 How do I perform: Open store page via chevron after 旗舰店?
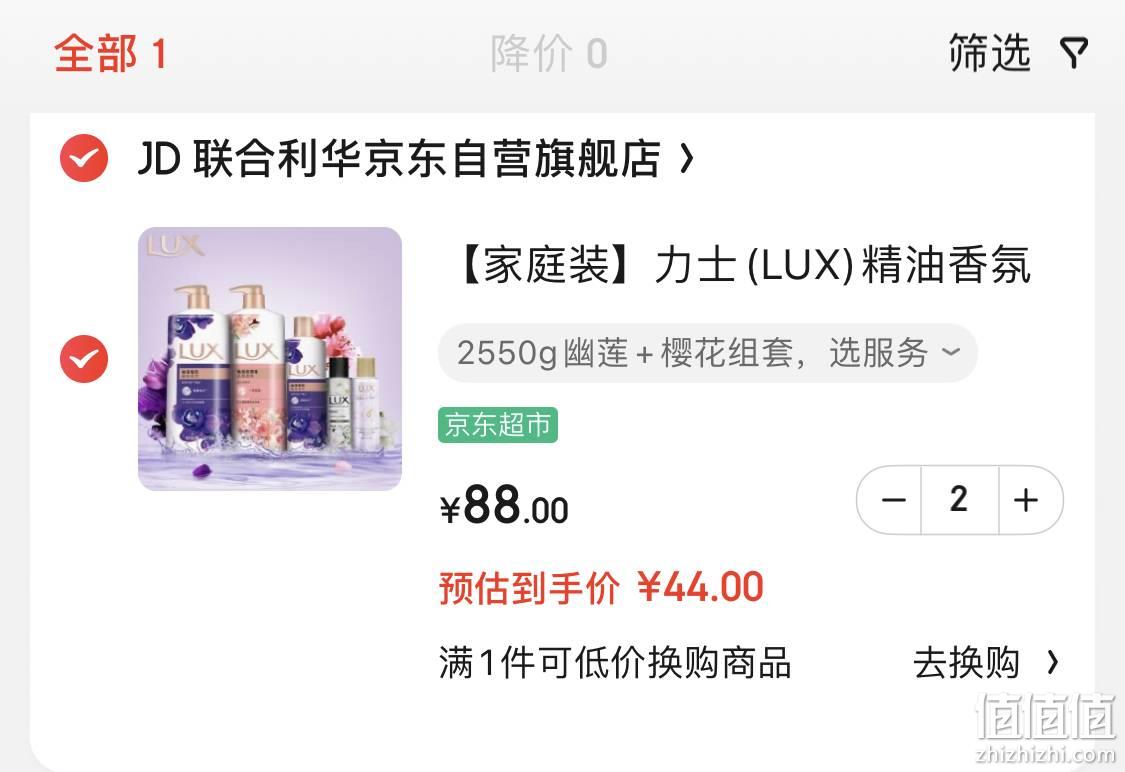click(x=687, y=159)
